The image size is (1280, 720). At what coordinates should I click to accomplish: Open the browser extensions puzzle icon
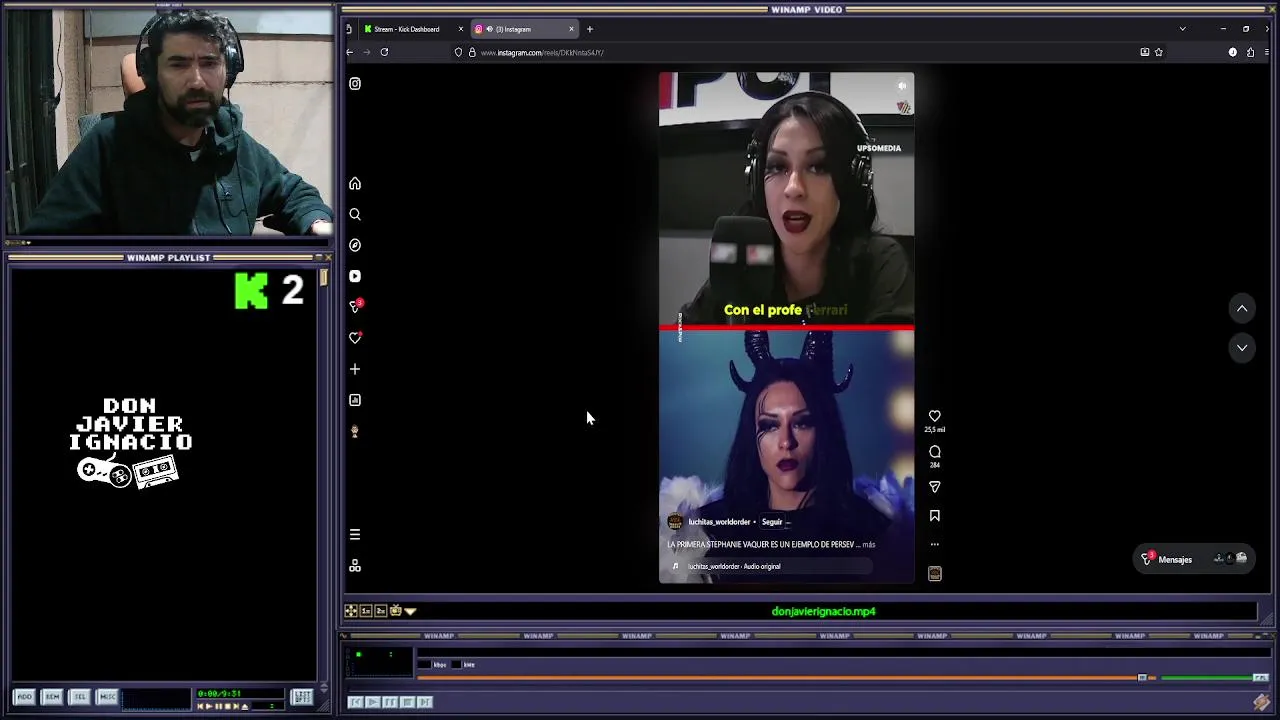click(1250, 52)
